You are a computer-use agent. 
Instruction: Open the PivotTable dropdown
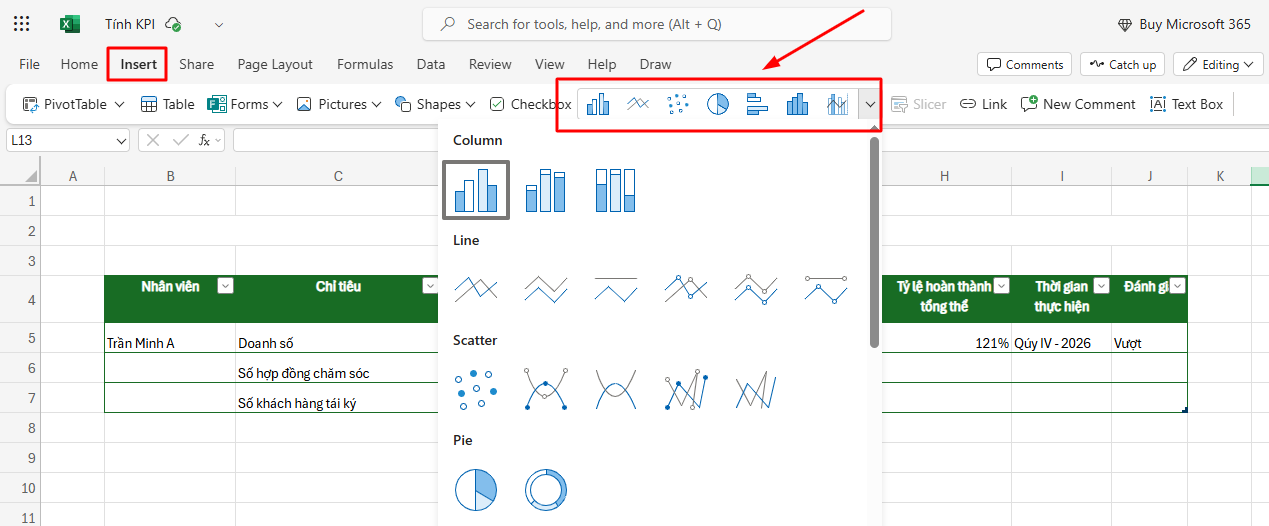coord(119,104)
